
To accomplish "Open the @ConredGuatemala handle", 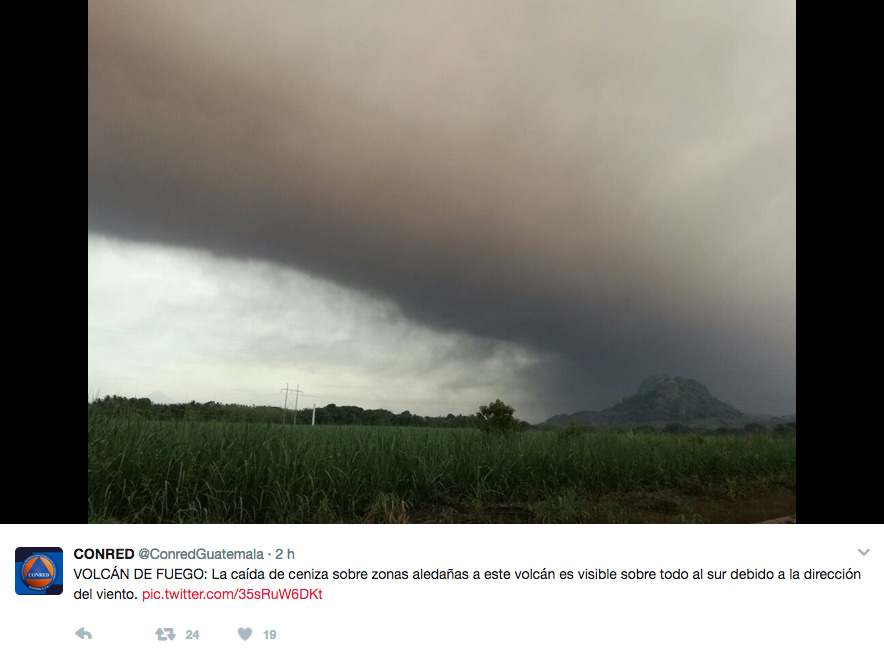I will [201, 554].
